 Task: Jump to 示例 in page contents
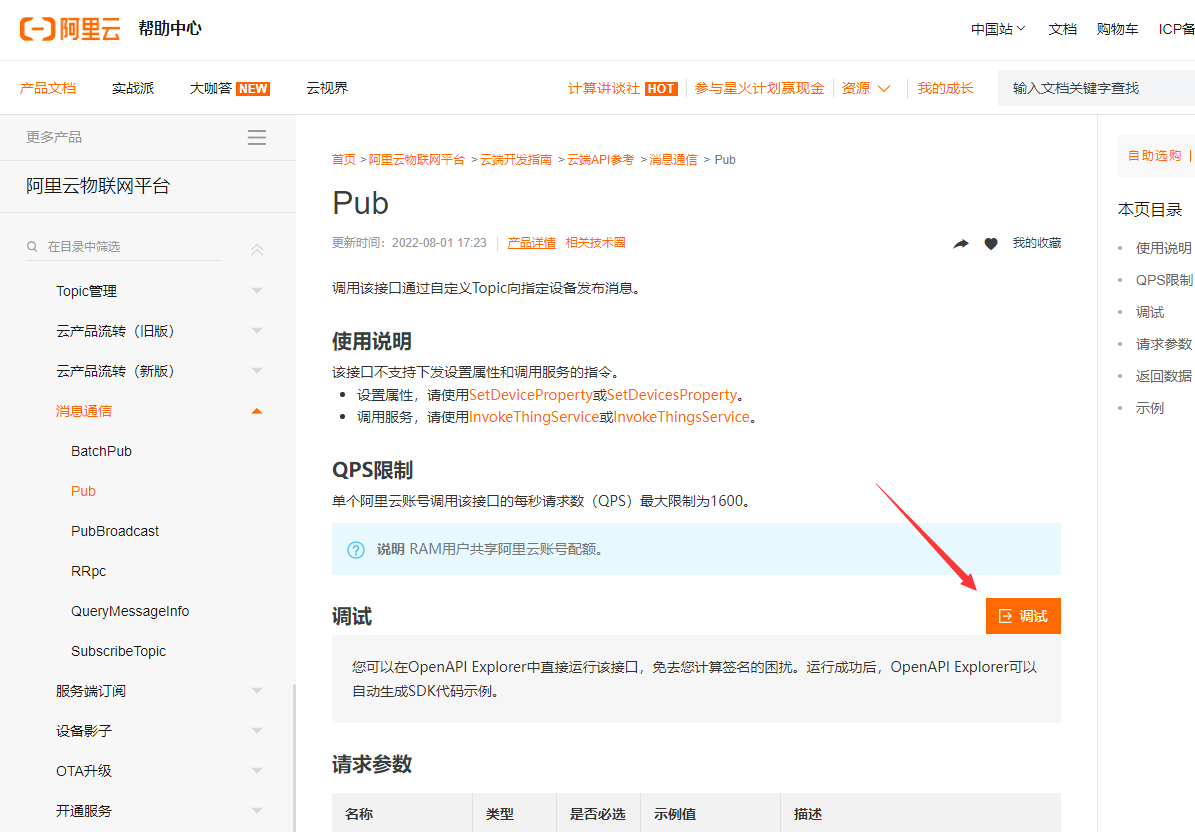coord(1150,408)
